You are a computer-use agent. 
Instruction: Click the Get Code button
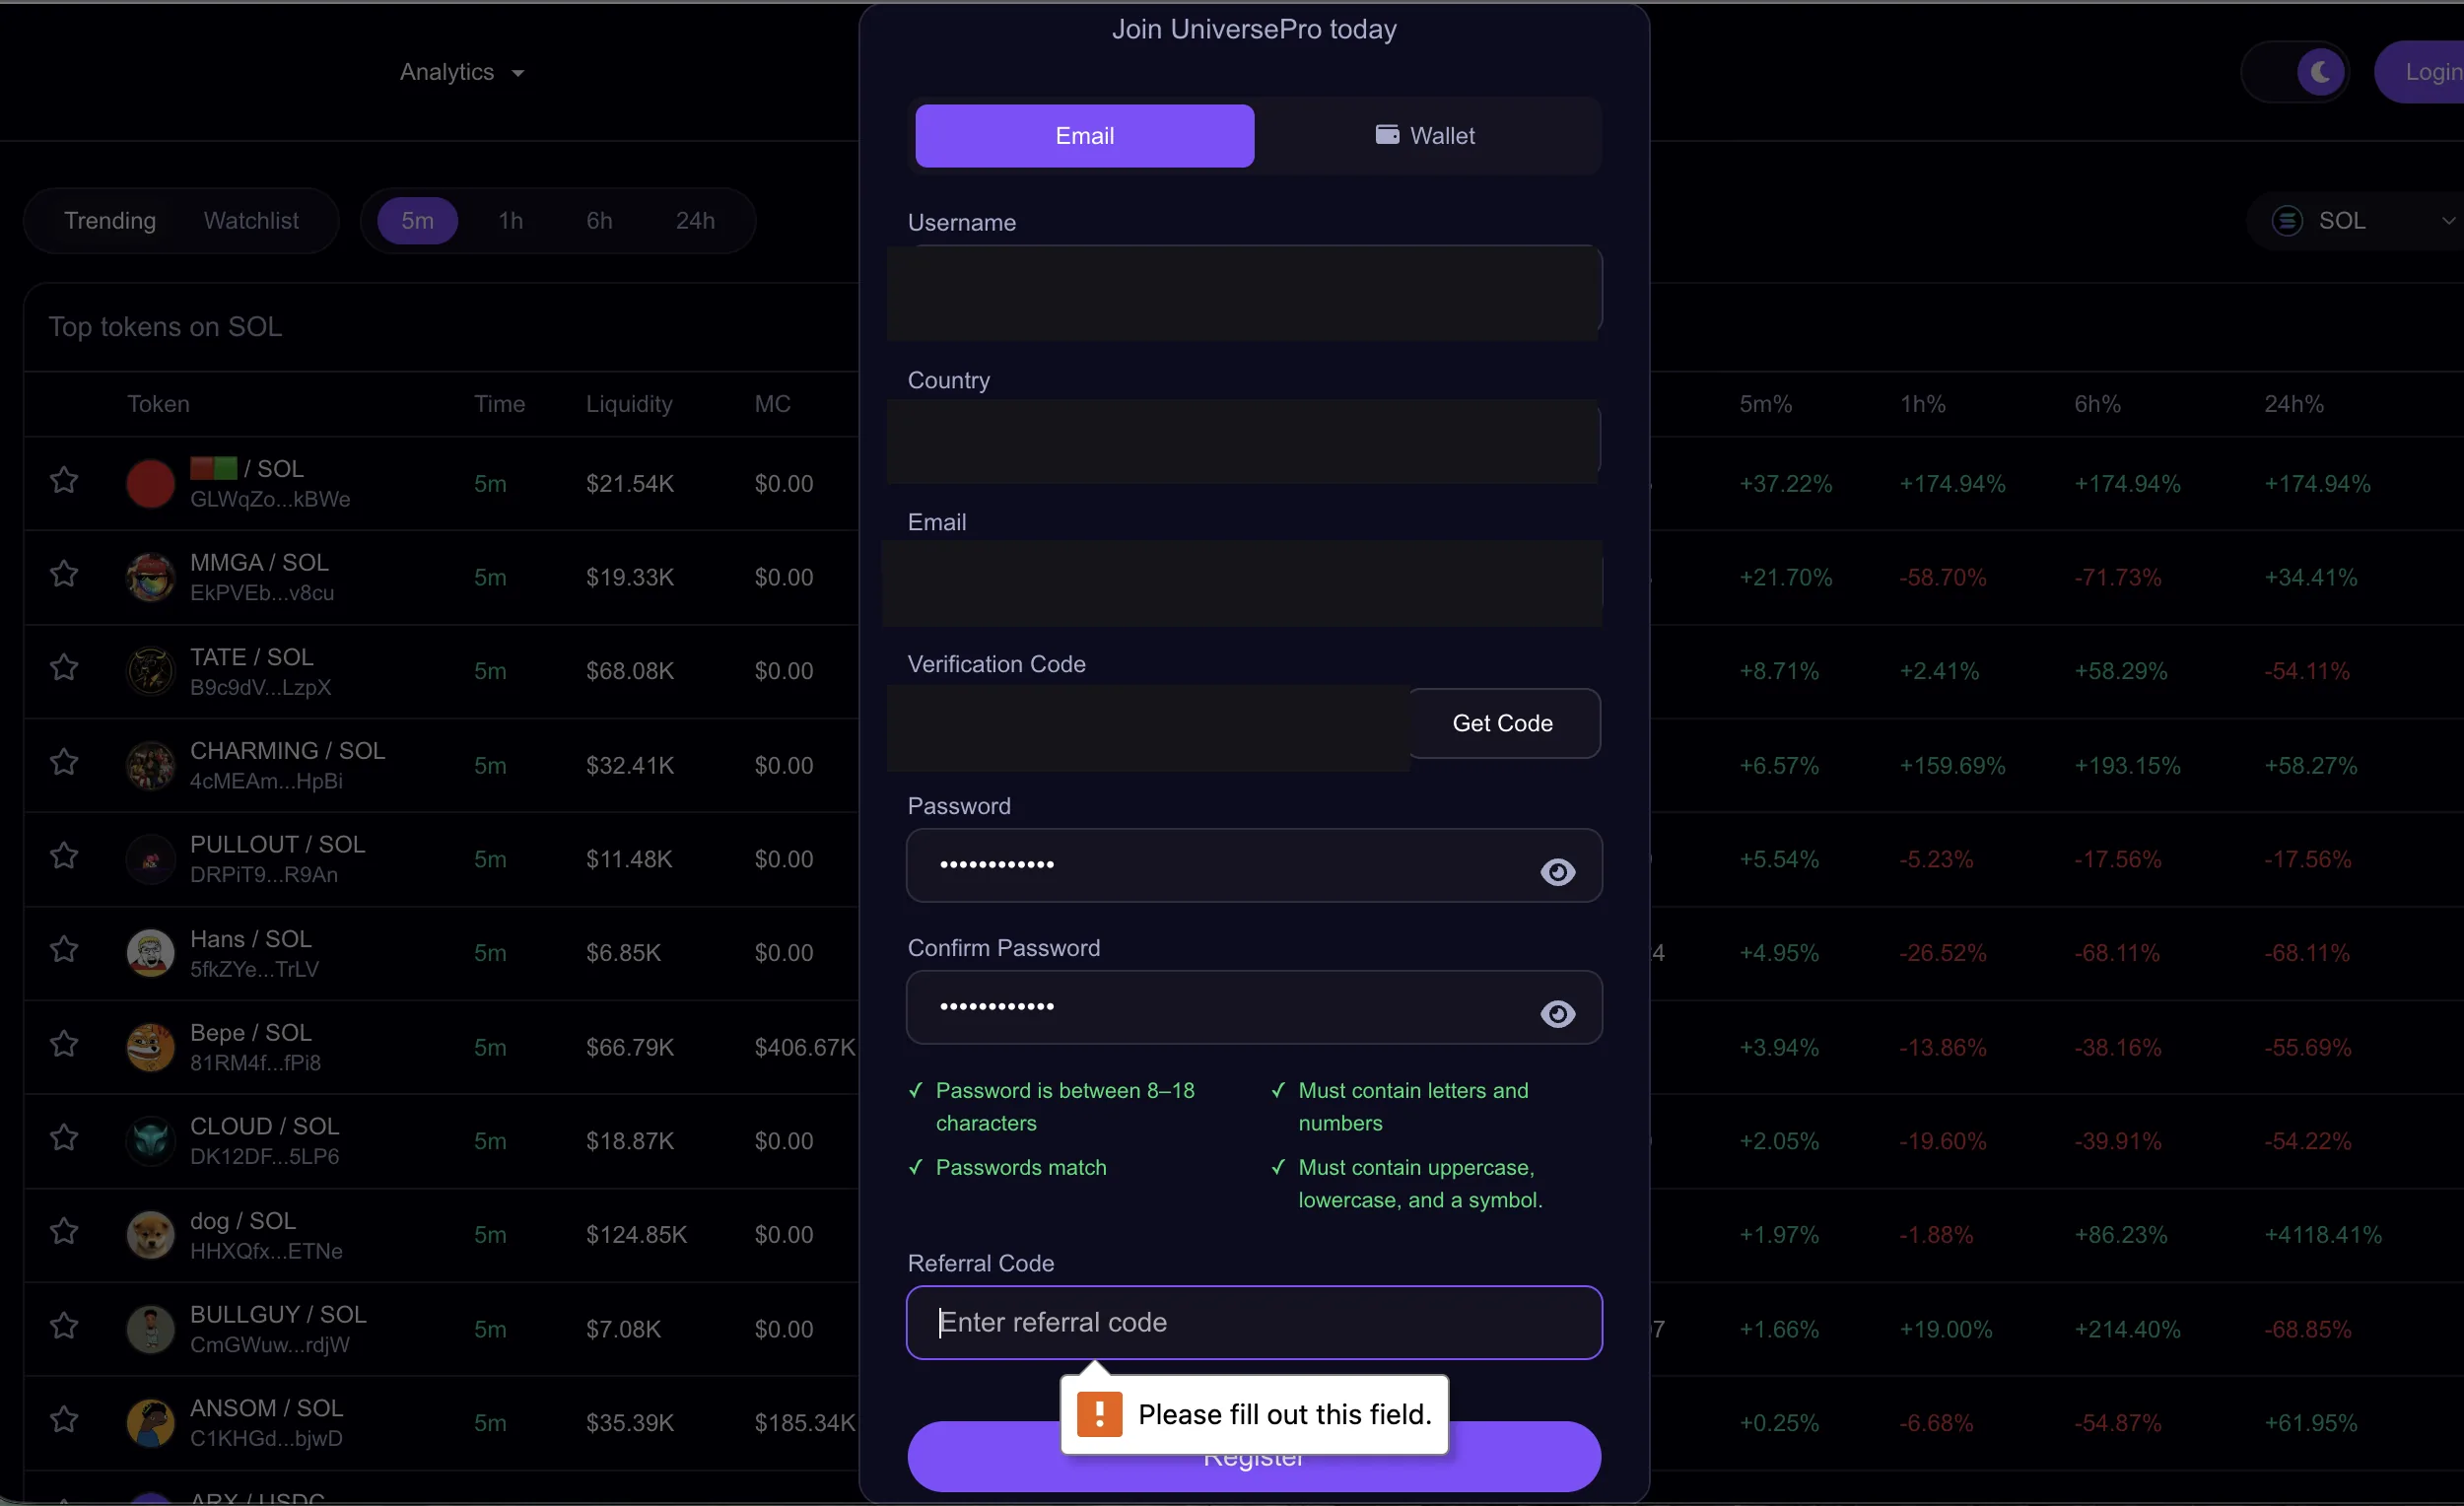1503,723
